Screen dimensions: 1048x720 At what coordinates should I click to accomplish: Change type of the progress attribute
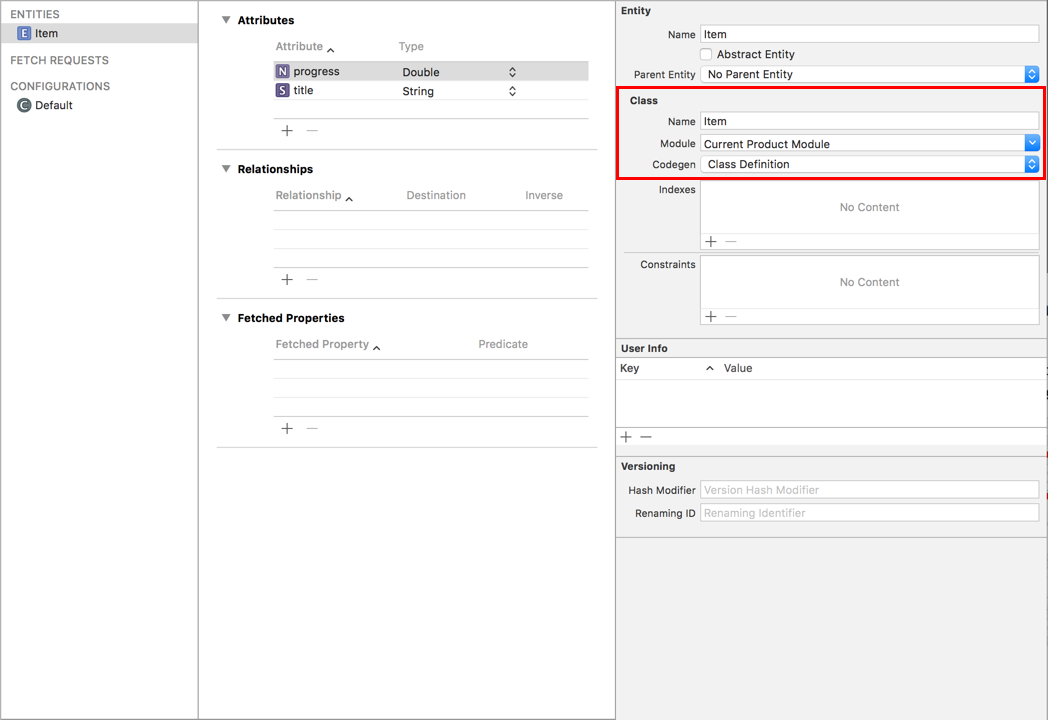click(x=512, y=72)
